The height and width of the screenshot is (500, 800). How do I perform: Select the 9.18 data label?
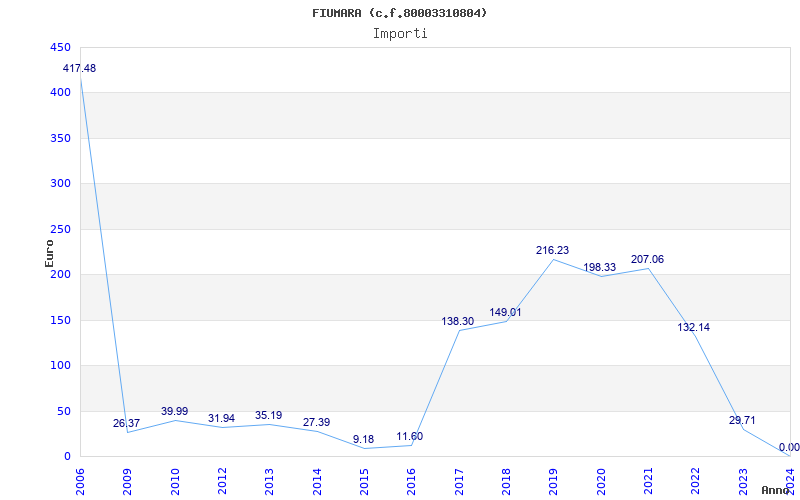coord(363,439)
